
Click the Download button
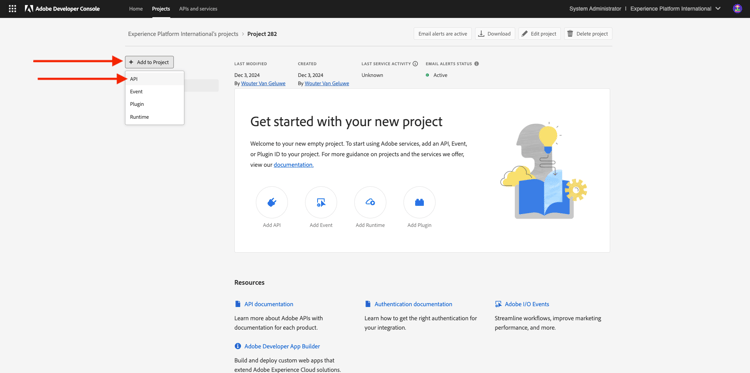(x=495, y=34)
